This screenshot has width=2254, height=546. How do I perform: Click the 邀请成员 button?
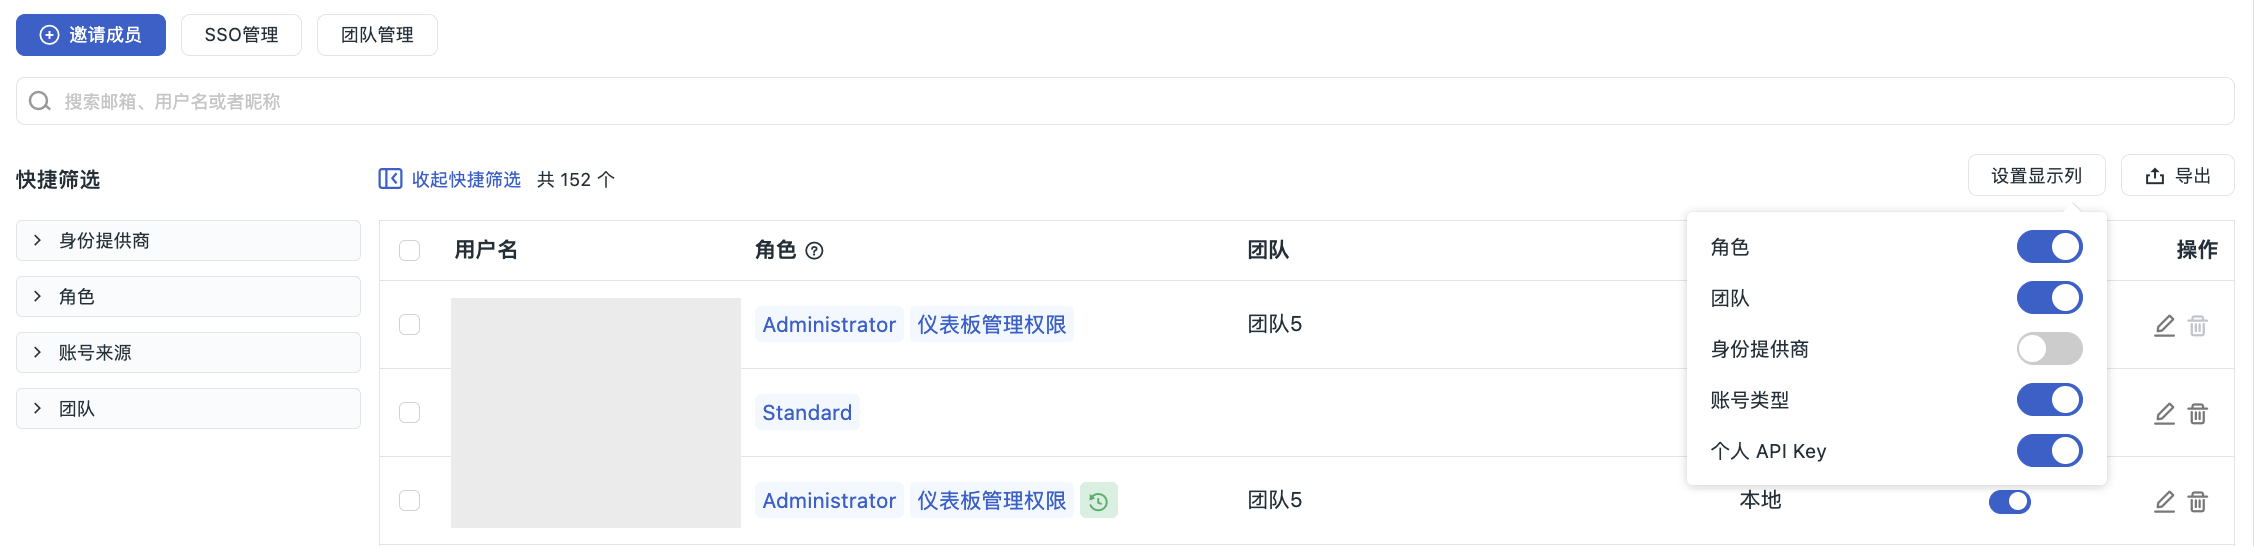[91, 35]
